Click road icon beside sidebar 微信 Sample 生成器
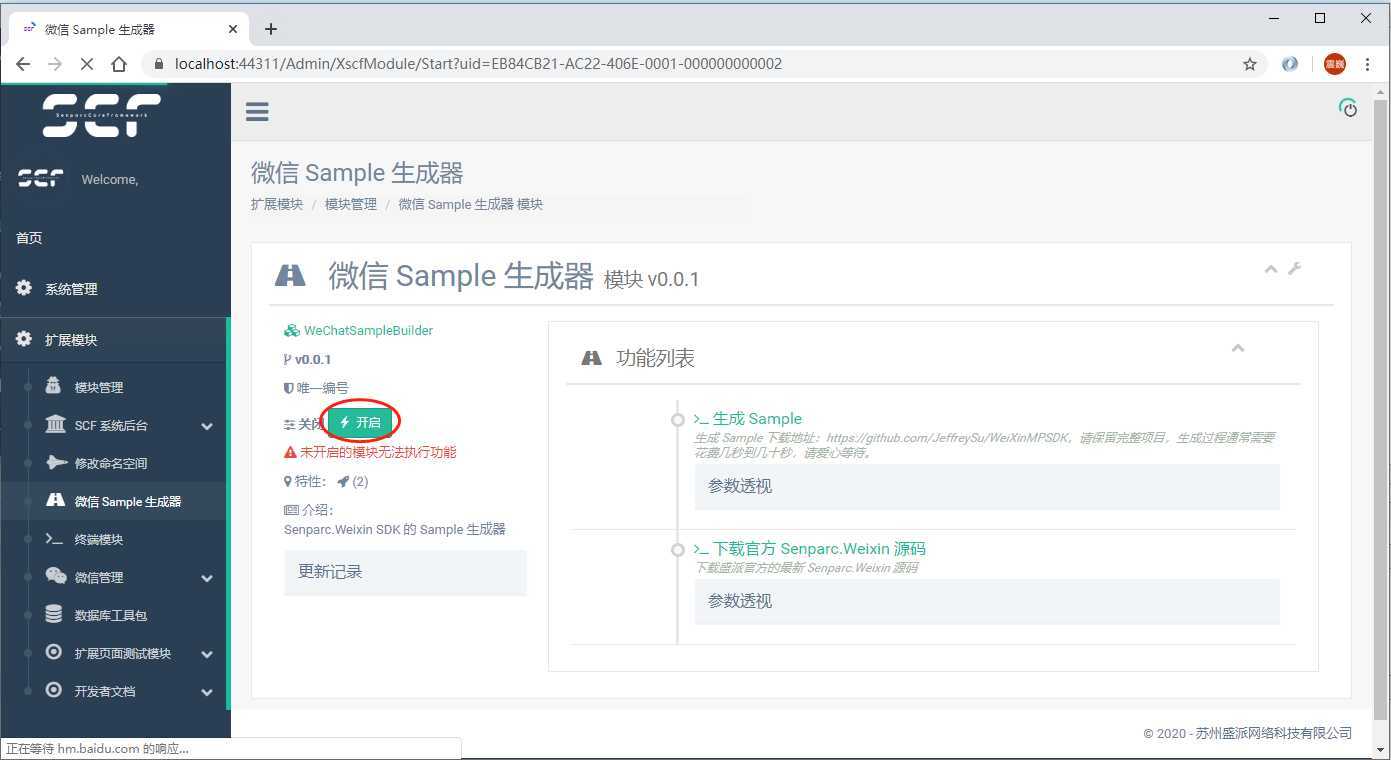The height and width of the screenshot is (760, 1391). click(x=56, y=501)
